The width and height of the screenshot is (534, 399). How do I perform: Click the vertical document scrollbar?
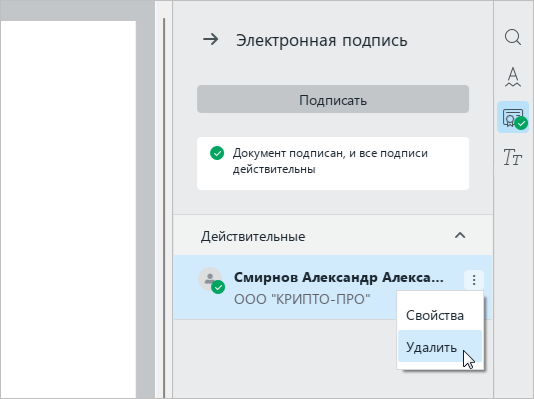pyautogui.click(x=164, y=208)
